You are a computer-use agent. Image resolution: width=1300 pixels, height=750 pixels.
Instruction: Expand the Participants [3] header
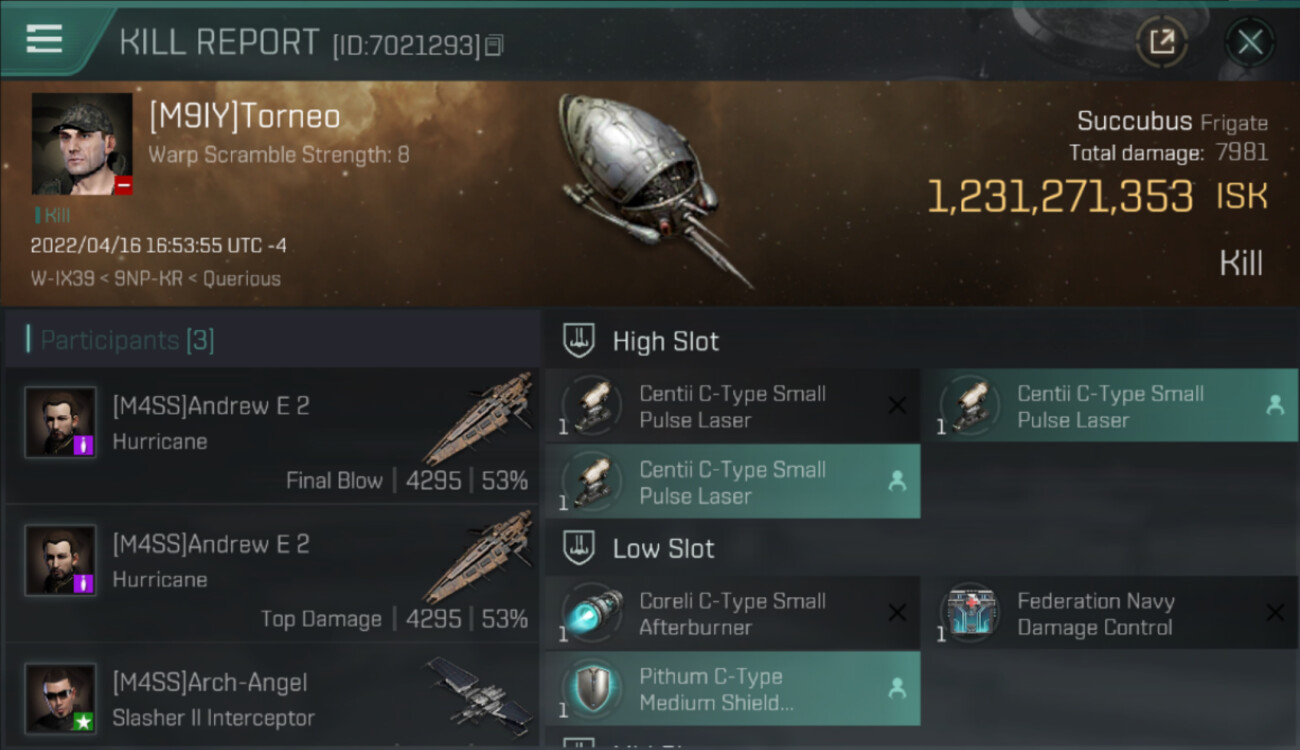(x=272, y=340)
